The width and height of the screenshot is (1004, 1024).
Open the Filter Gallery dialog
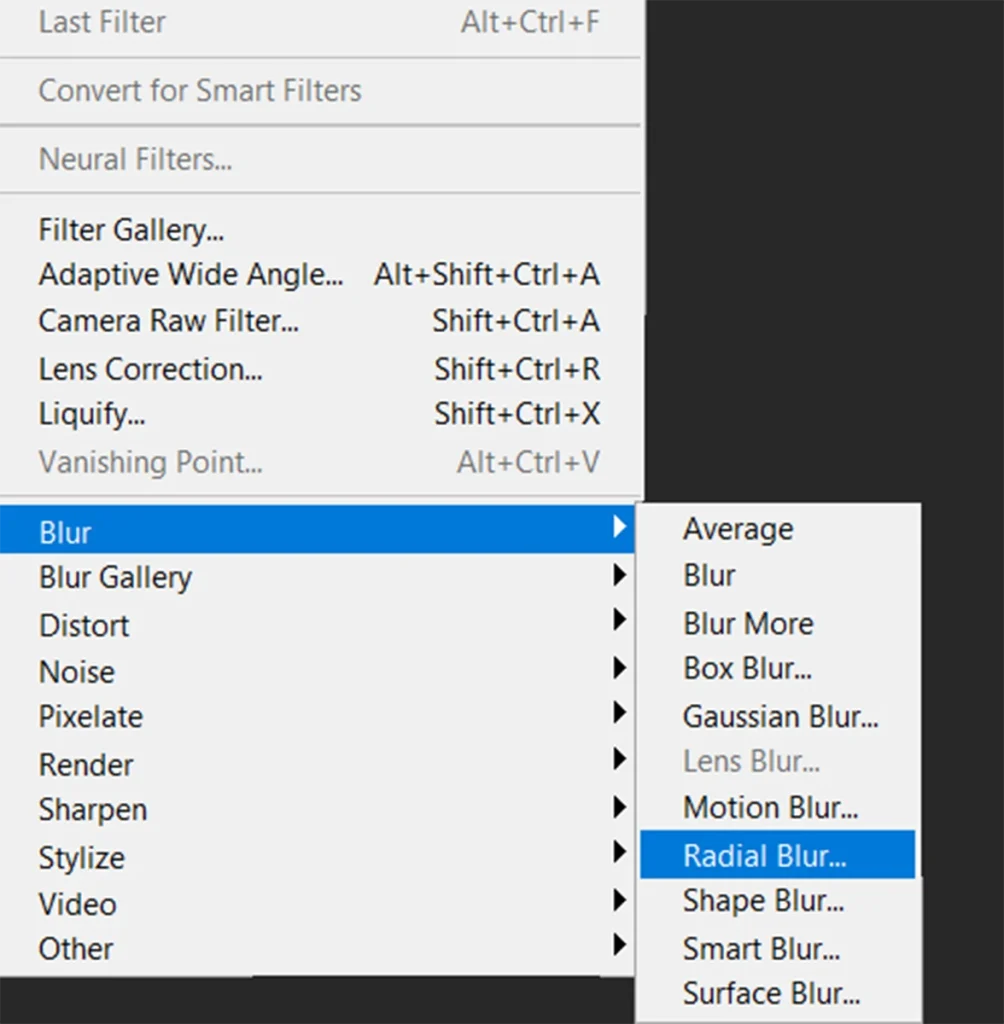(x=131, y=230)
